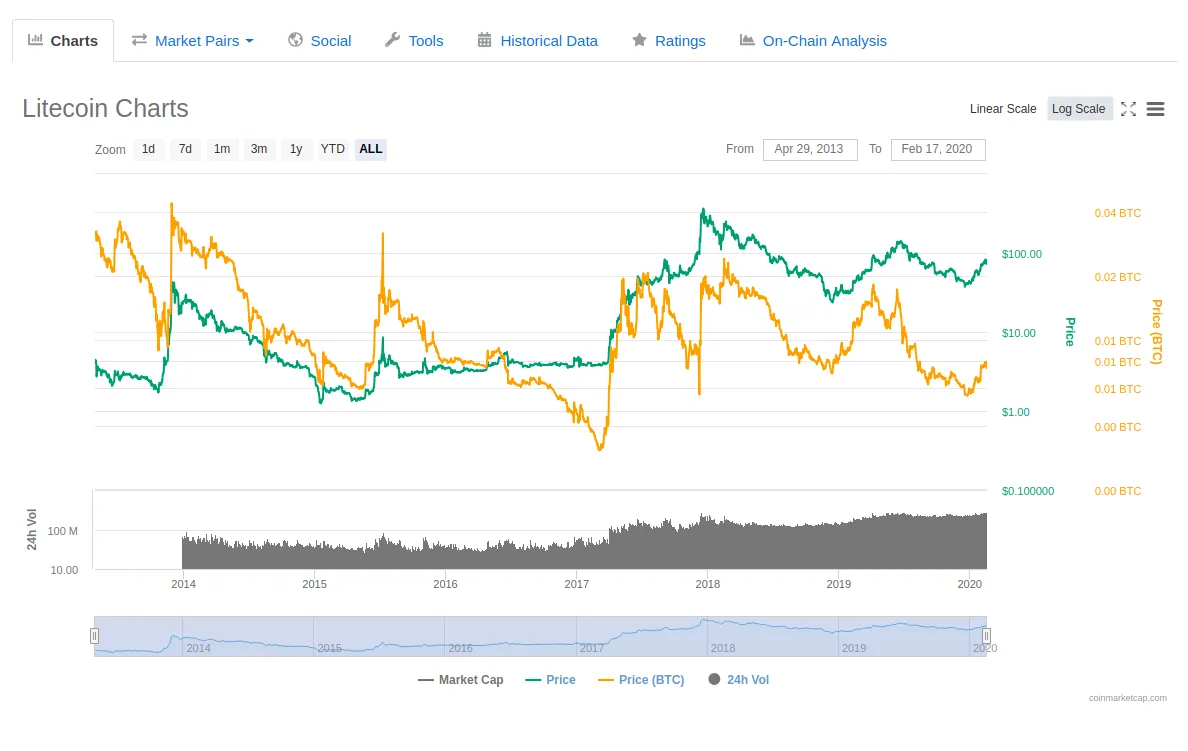Click the 2014 x-axis year label
1188x751 pixels.
click(183, 584)
